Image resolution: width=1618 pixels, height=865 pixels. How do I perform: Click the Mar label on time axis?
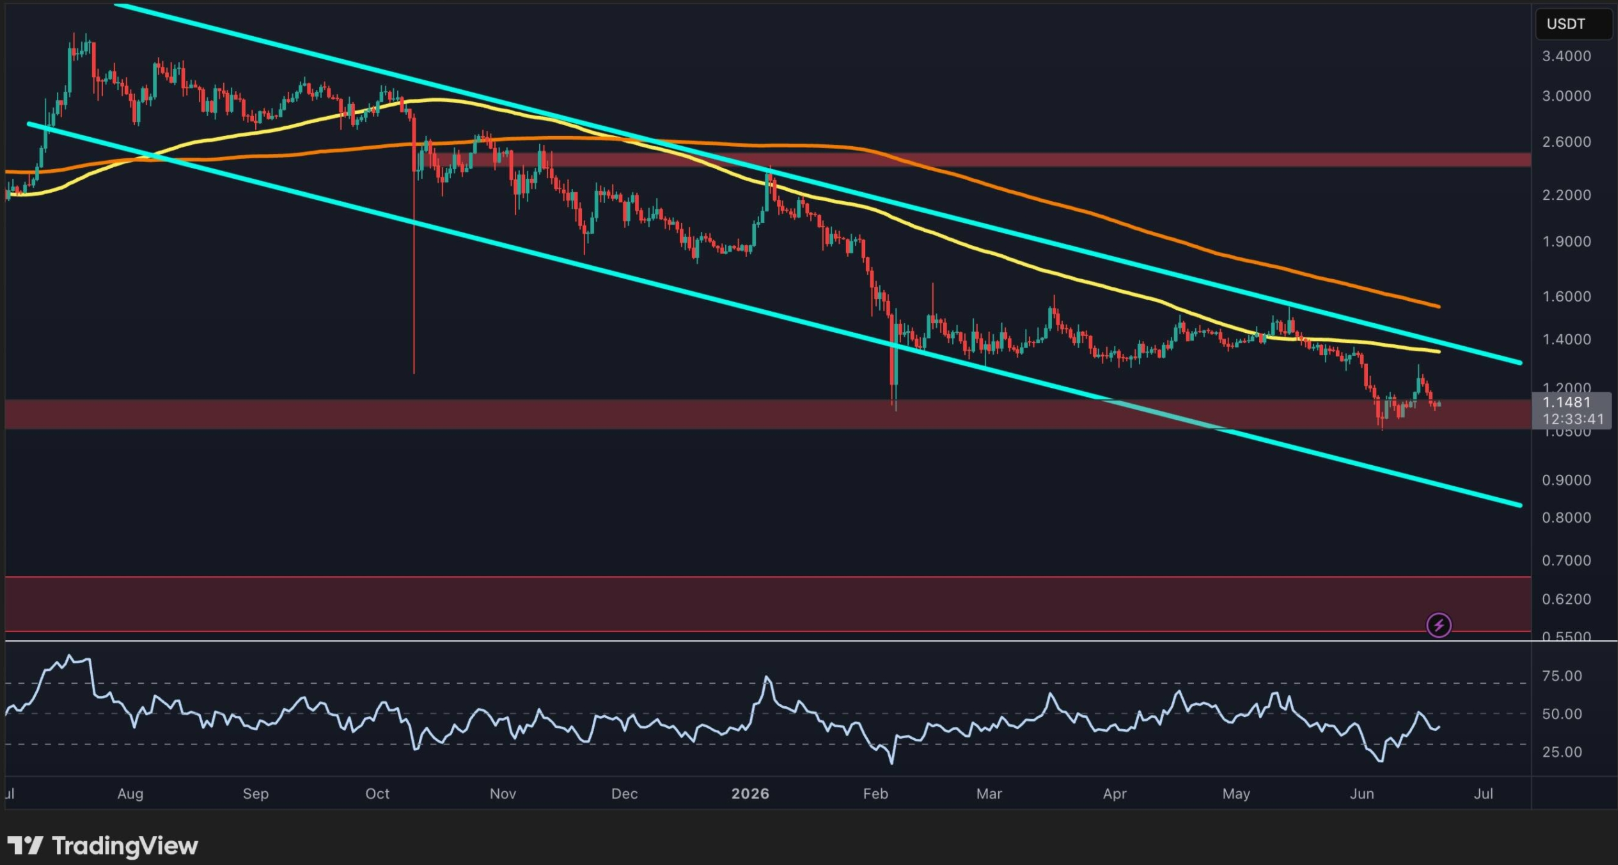(989, 794)
